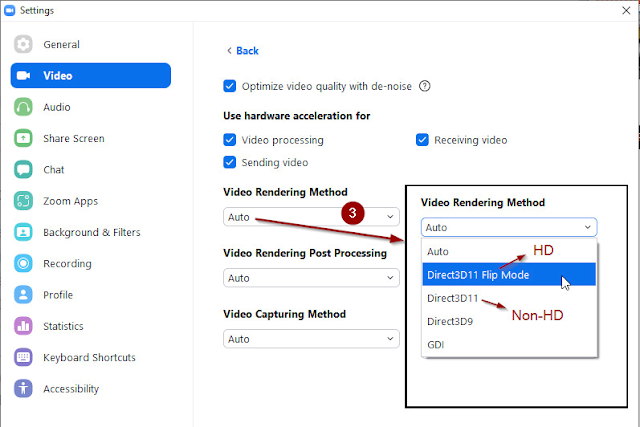Screen dimensions: 640x427
Task: Open Zoom Apps settings
Action: pyautogui.click(x=91, y=201)
